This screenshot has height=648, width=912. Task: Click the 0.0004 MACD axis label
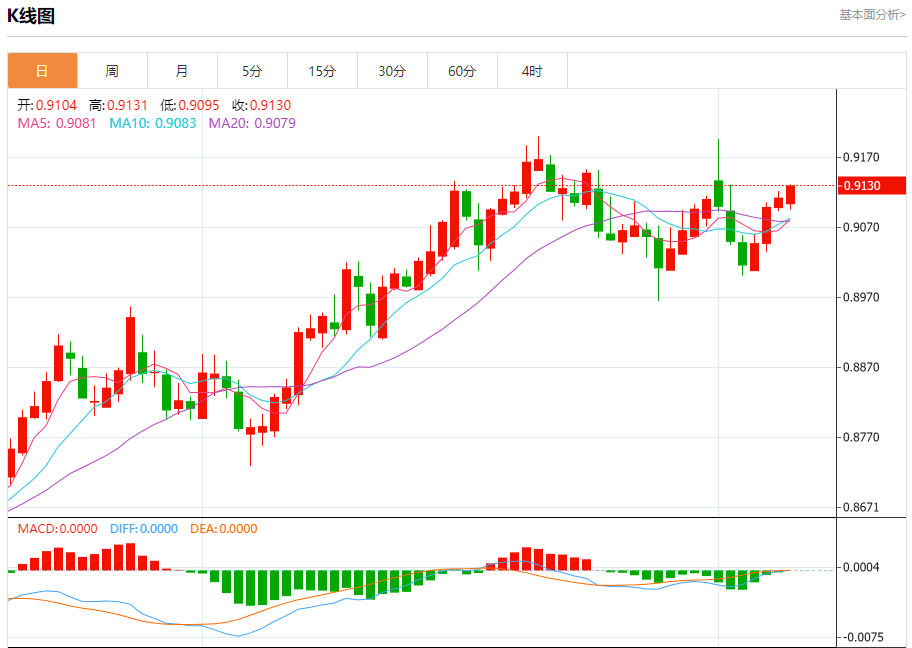[x=861, y=567]
